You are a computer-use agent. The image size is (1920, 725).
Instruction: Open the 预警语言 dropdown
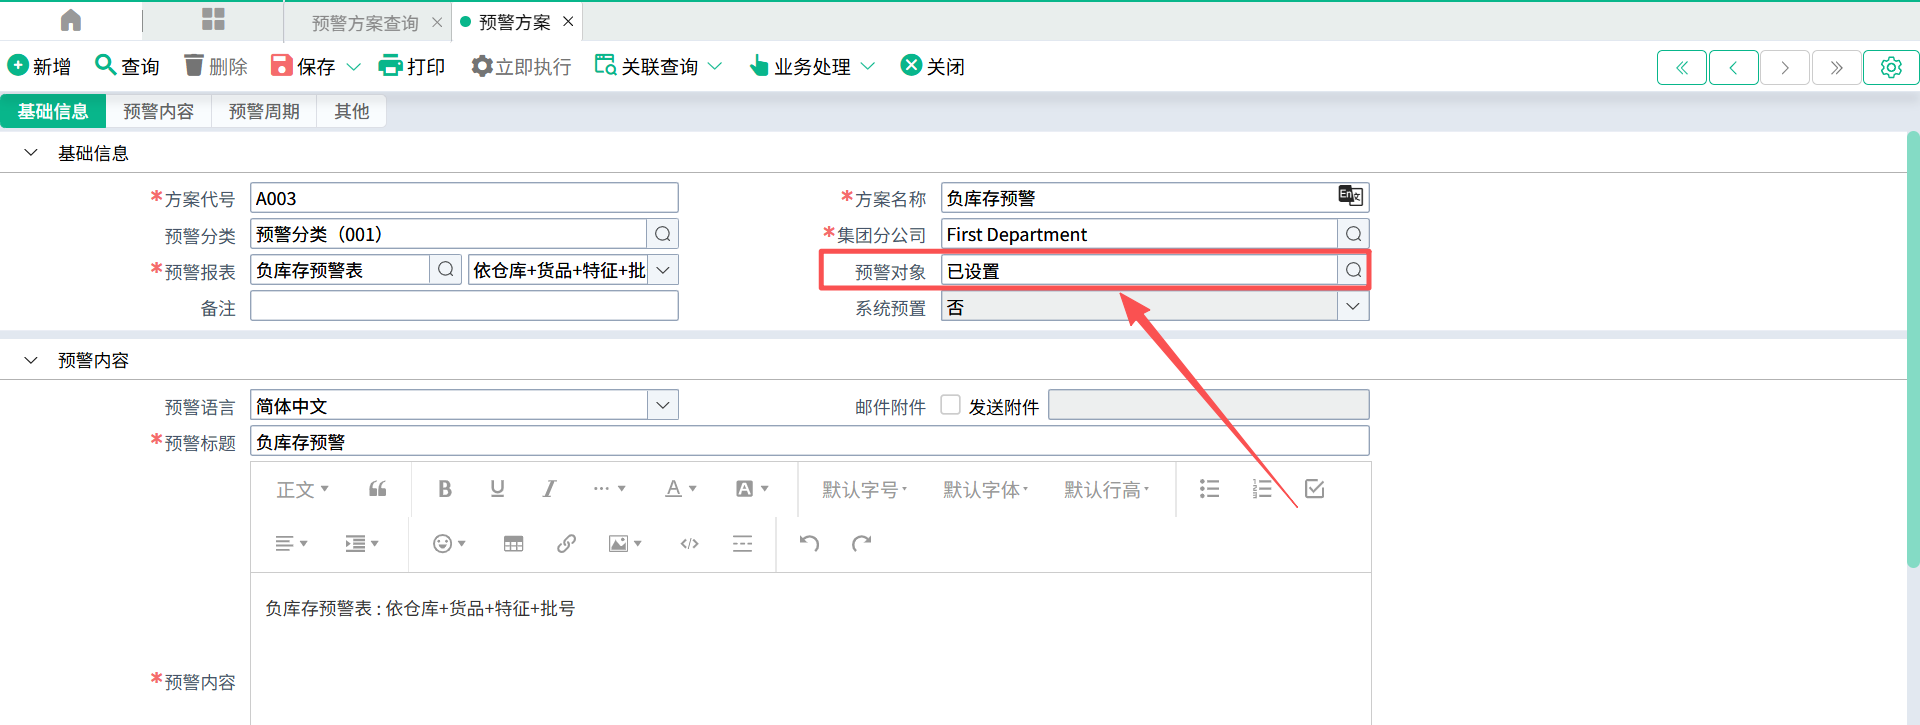(x=662, y=405)
